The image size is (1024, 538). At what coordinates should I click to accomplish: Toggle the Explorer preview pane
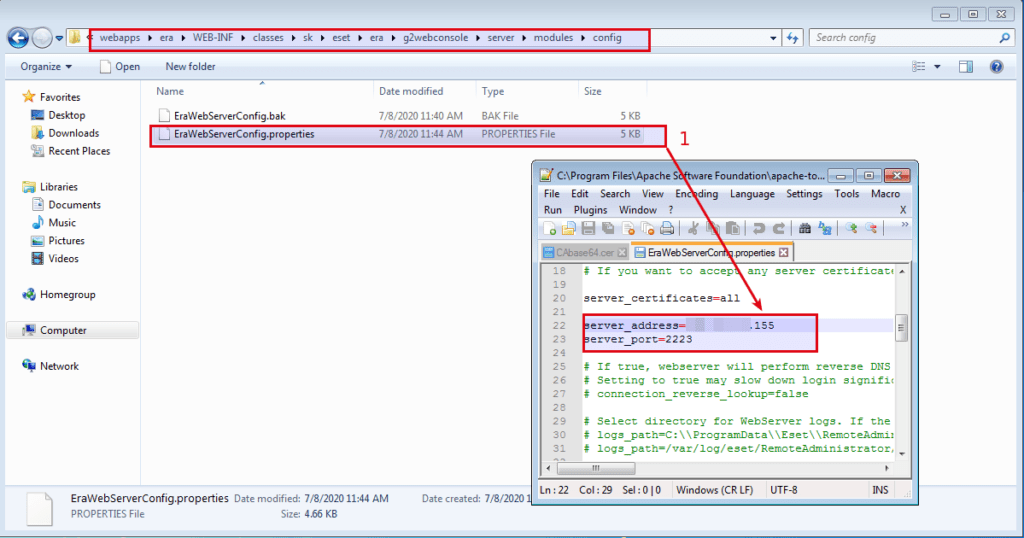(x=966, y=67)
